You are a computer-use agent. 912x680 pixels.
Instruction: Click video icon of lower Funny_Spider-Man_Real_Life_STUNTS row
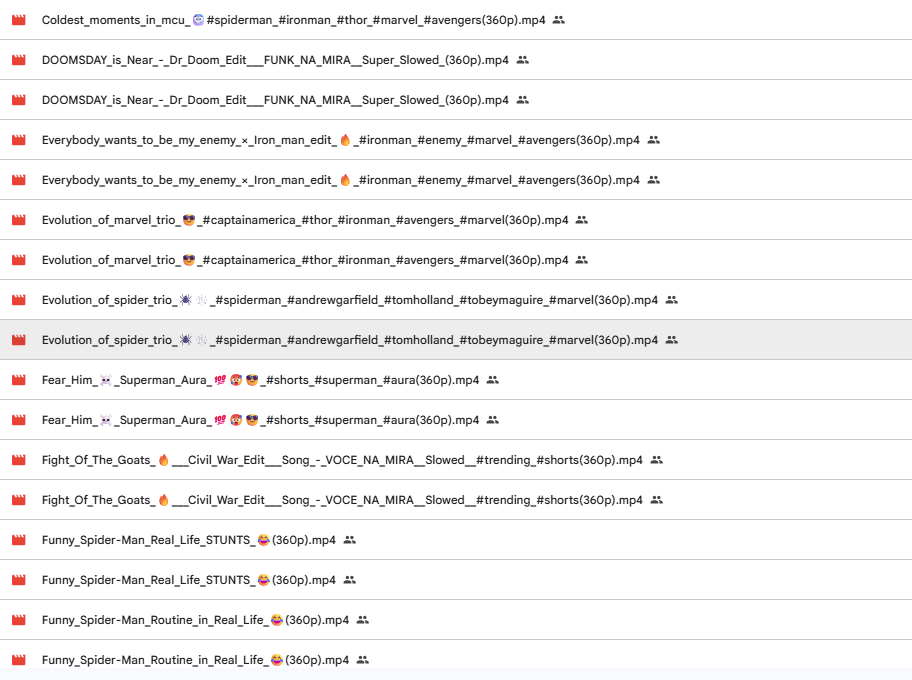[19, 581]
